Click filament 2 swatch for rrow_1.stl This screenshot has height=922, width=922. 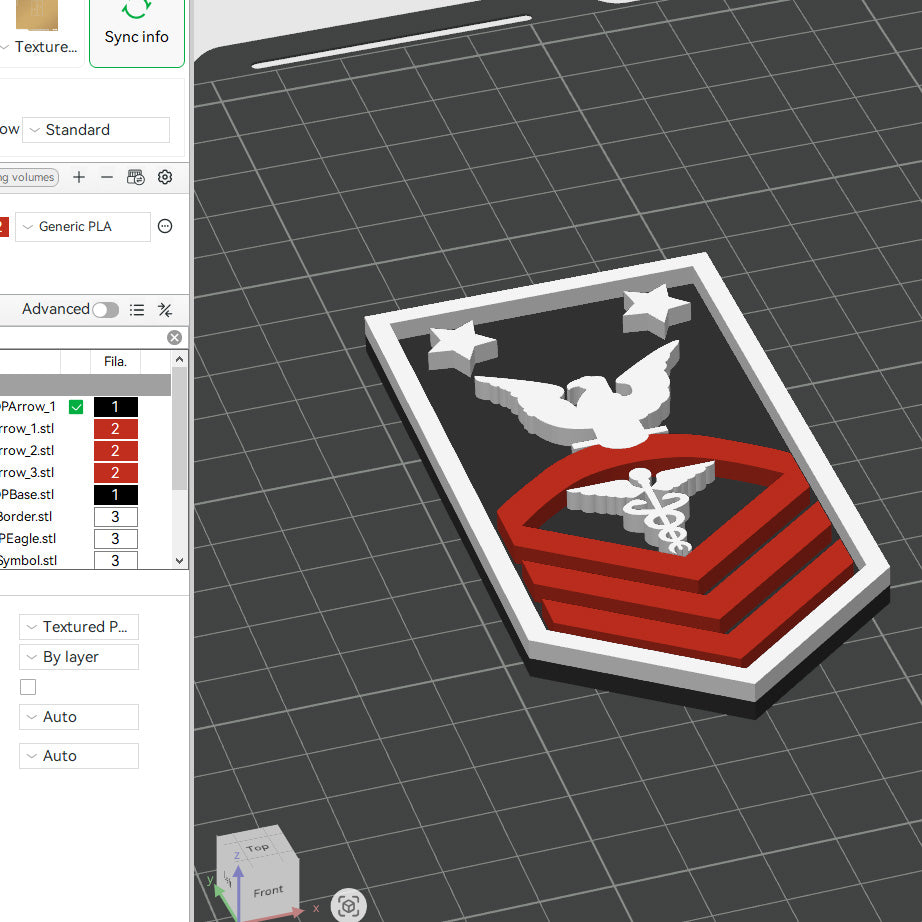[116, 429]
